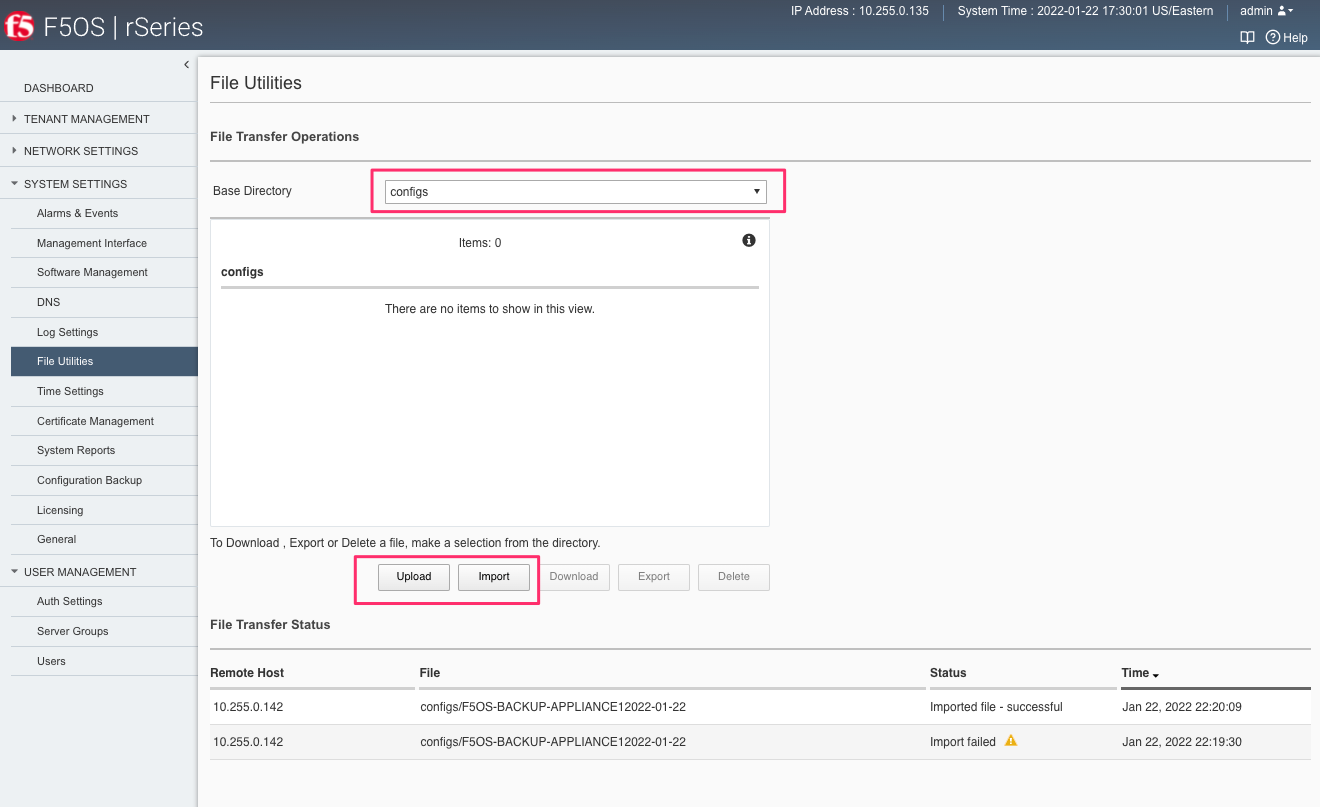
Task: Expand the Tenant Management section
Action: (98, 119)
